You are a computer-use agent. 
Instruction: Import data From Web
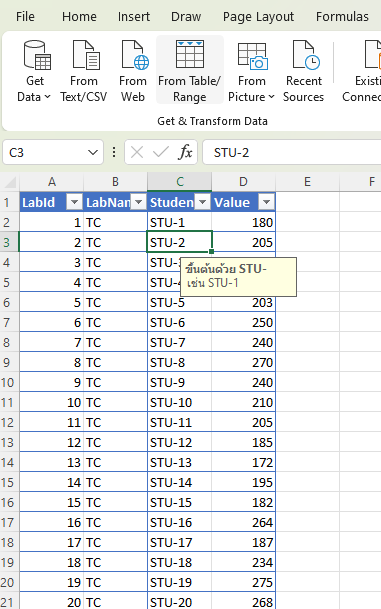133,71
